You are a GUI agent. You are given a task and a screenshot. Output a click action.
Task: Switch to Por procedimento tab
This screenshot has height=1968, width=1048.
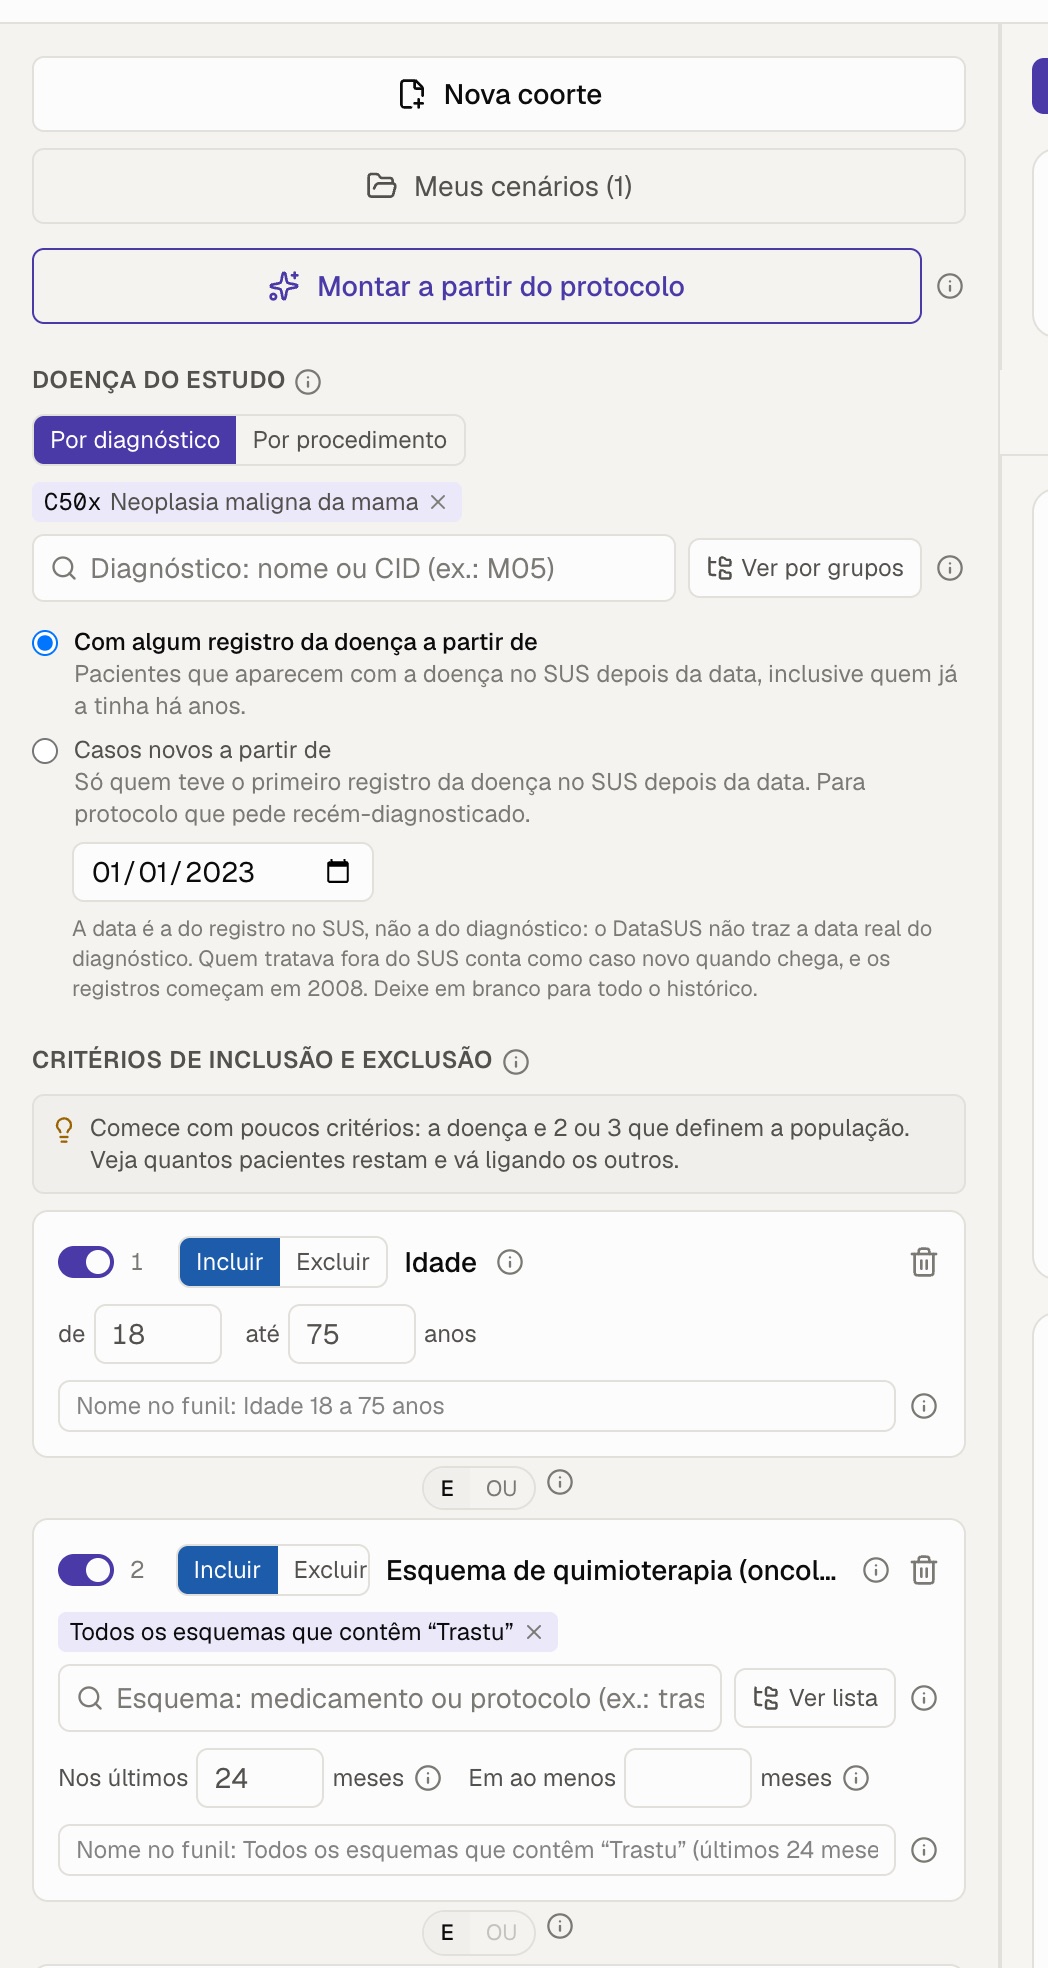coord(350,440)
